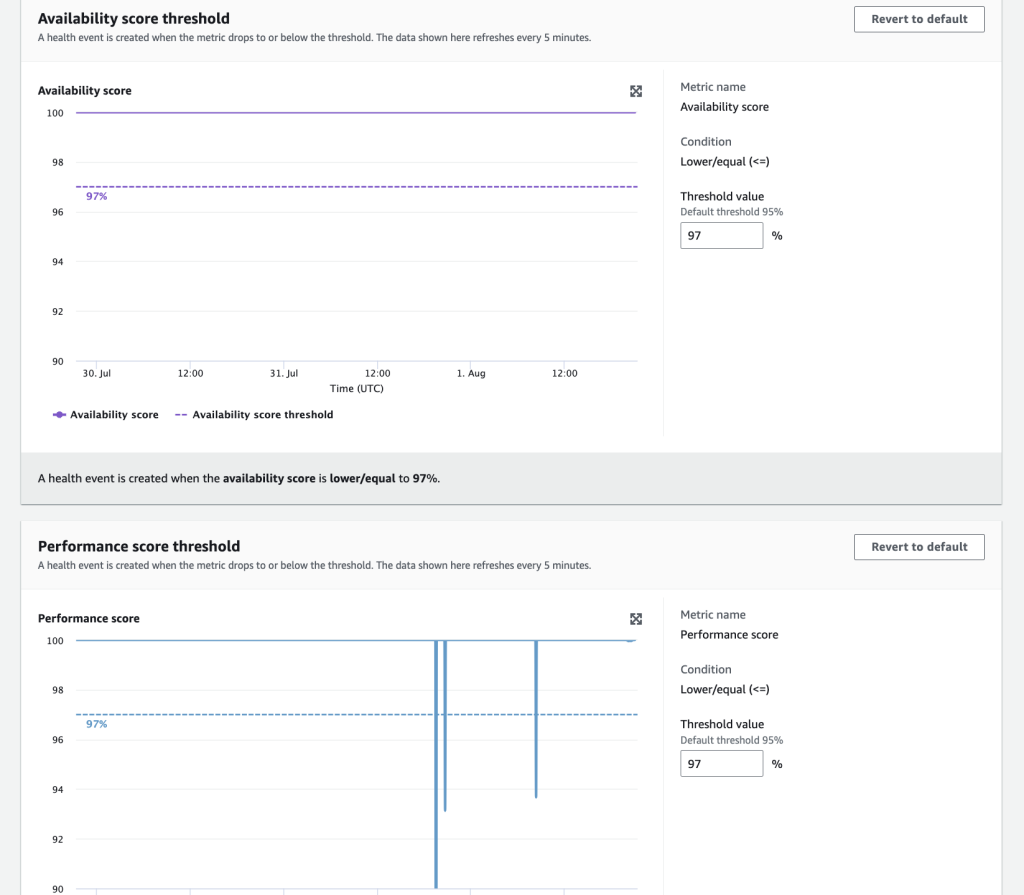The height and width of the screenshot is (895, 1024).
Task: Click the % unit label beside the threshold input
Action: [777, 235]
